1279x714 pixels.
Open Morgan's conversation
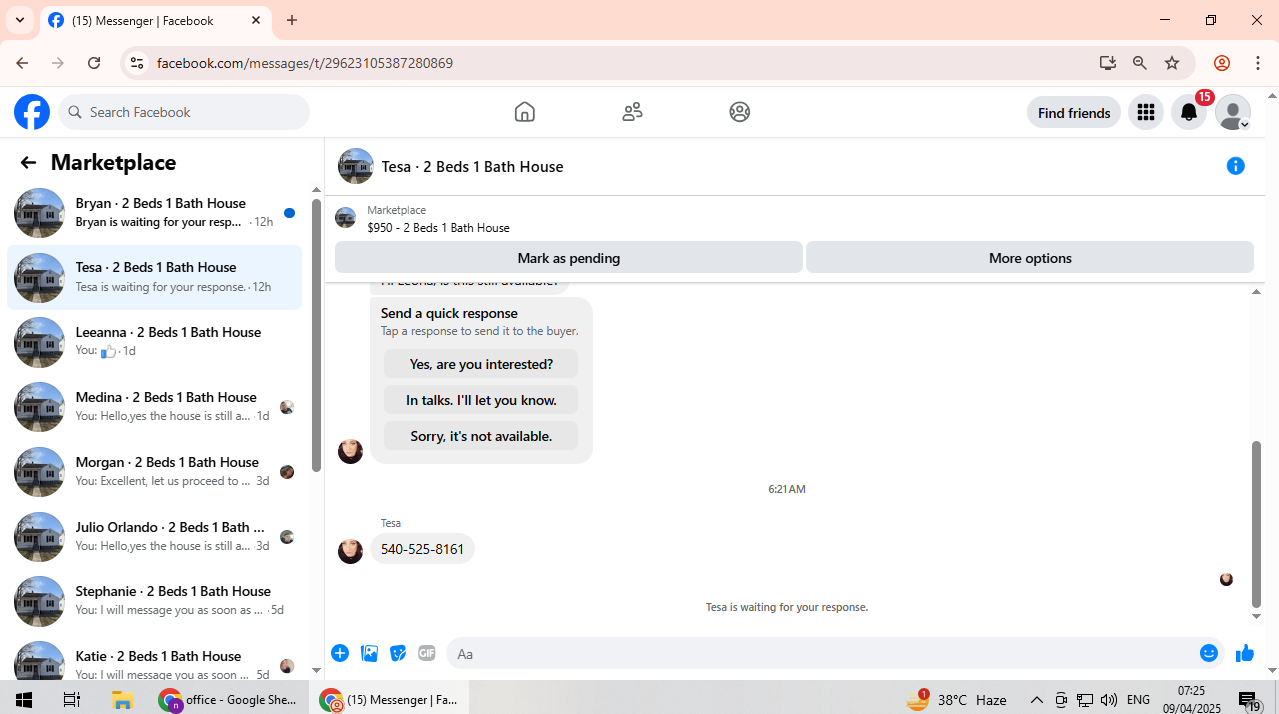point(154,472)
